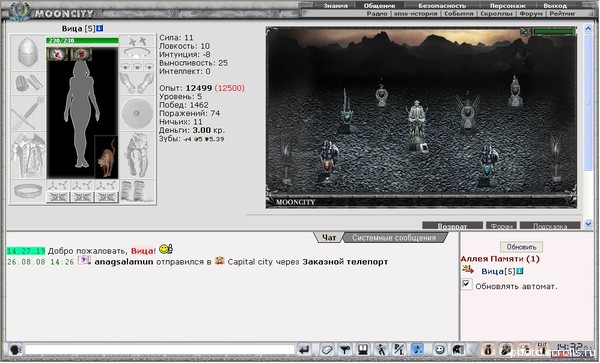Click the save disk icon in chat toolbar
The width and height of the screenshot is (600, 363).
363,349
